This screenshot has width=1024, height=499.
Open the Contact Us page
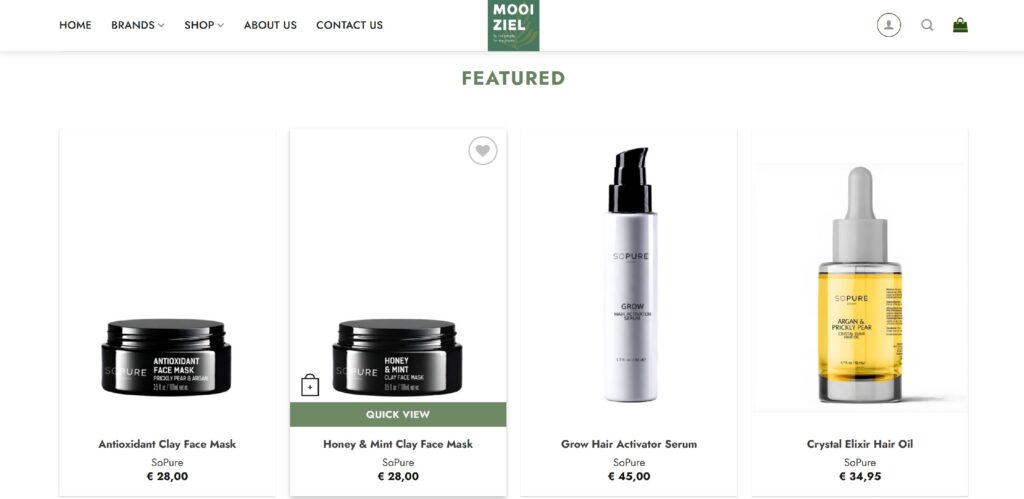coord(349,25)
